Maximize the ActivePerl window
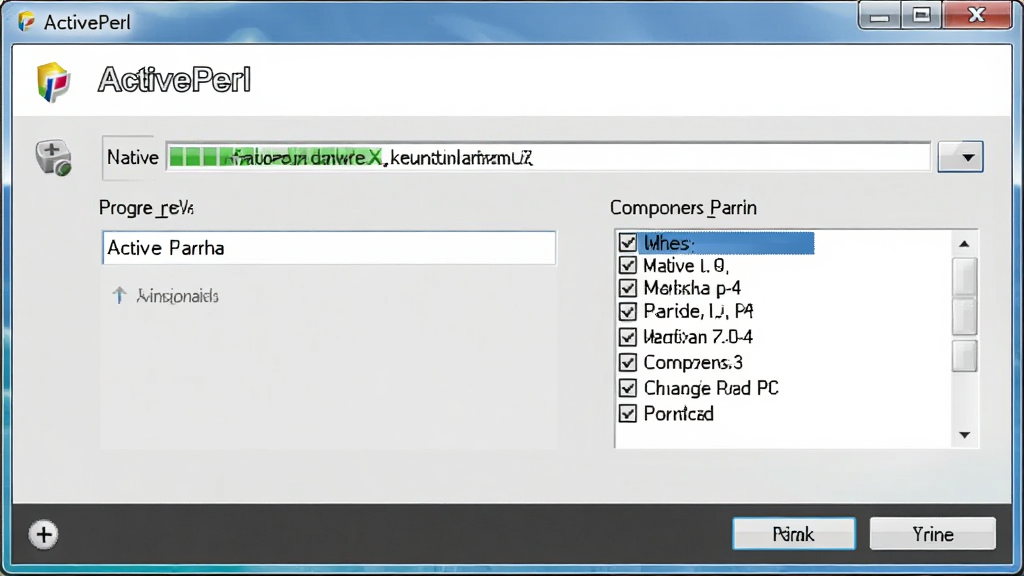 click(x=921, y=16)
